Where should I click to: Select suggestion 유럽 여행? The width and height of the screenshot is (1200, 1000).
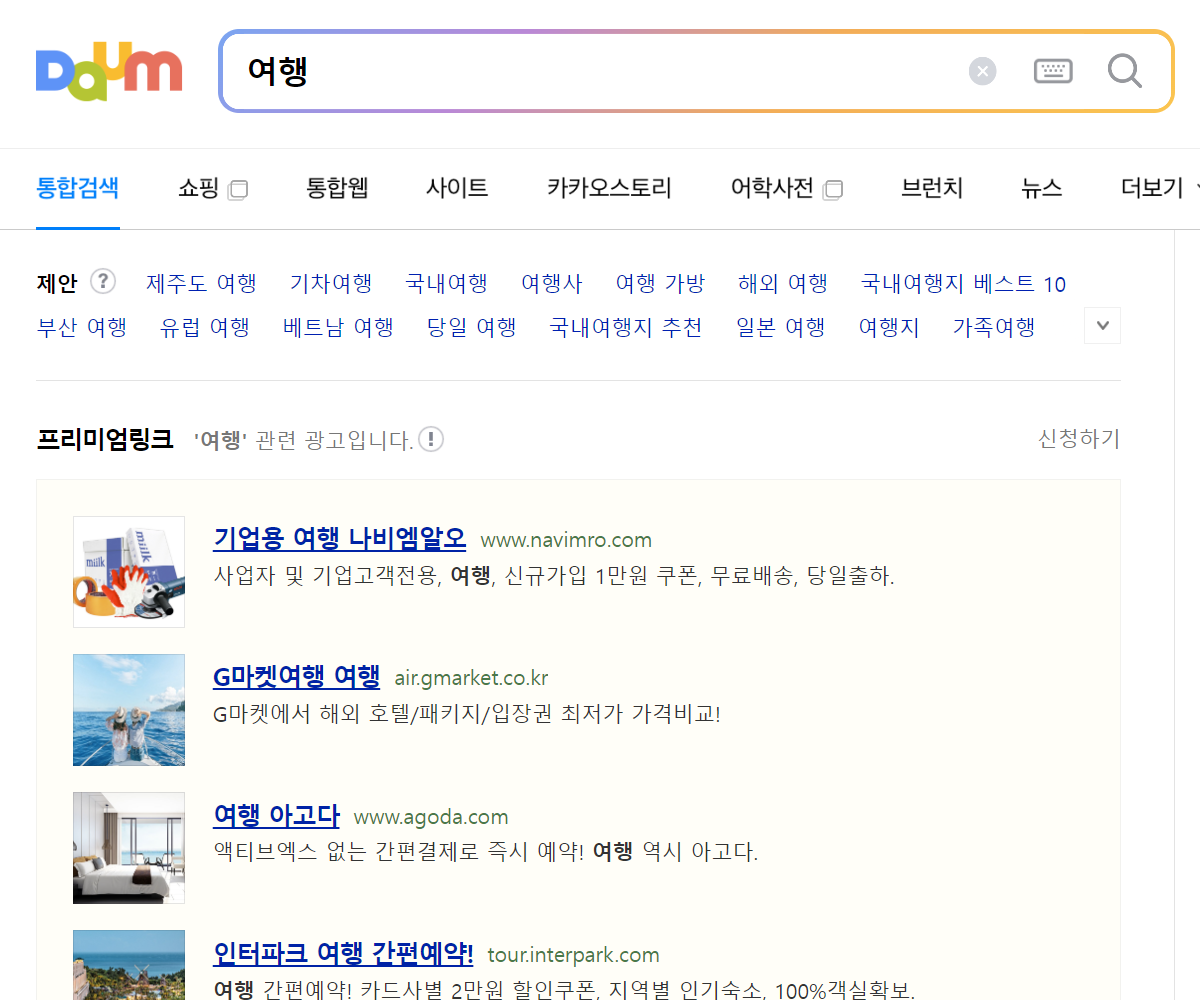(205, 327)
